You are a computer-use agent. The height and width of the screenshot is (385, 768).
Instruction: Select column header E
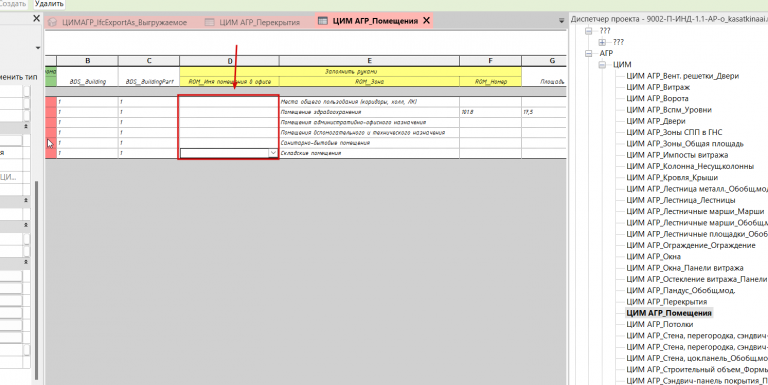[369, 61]
